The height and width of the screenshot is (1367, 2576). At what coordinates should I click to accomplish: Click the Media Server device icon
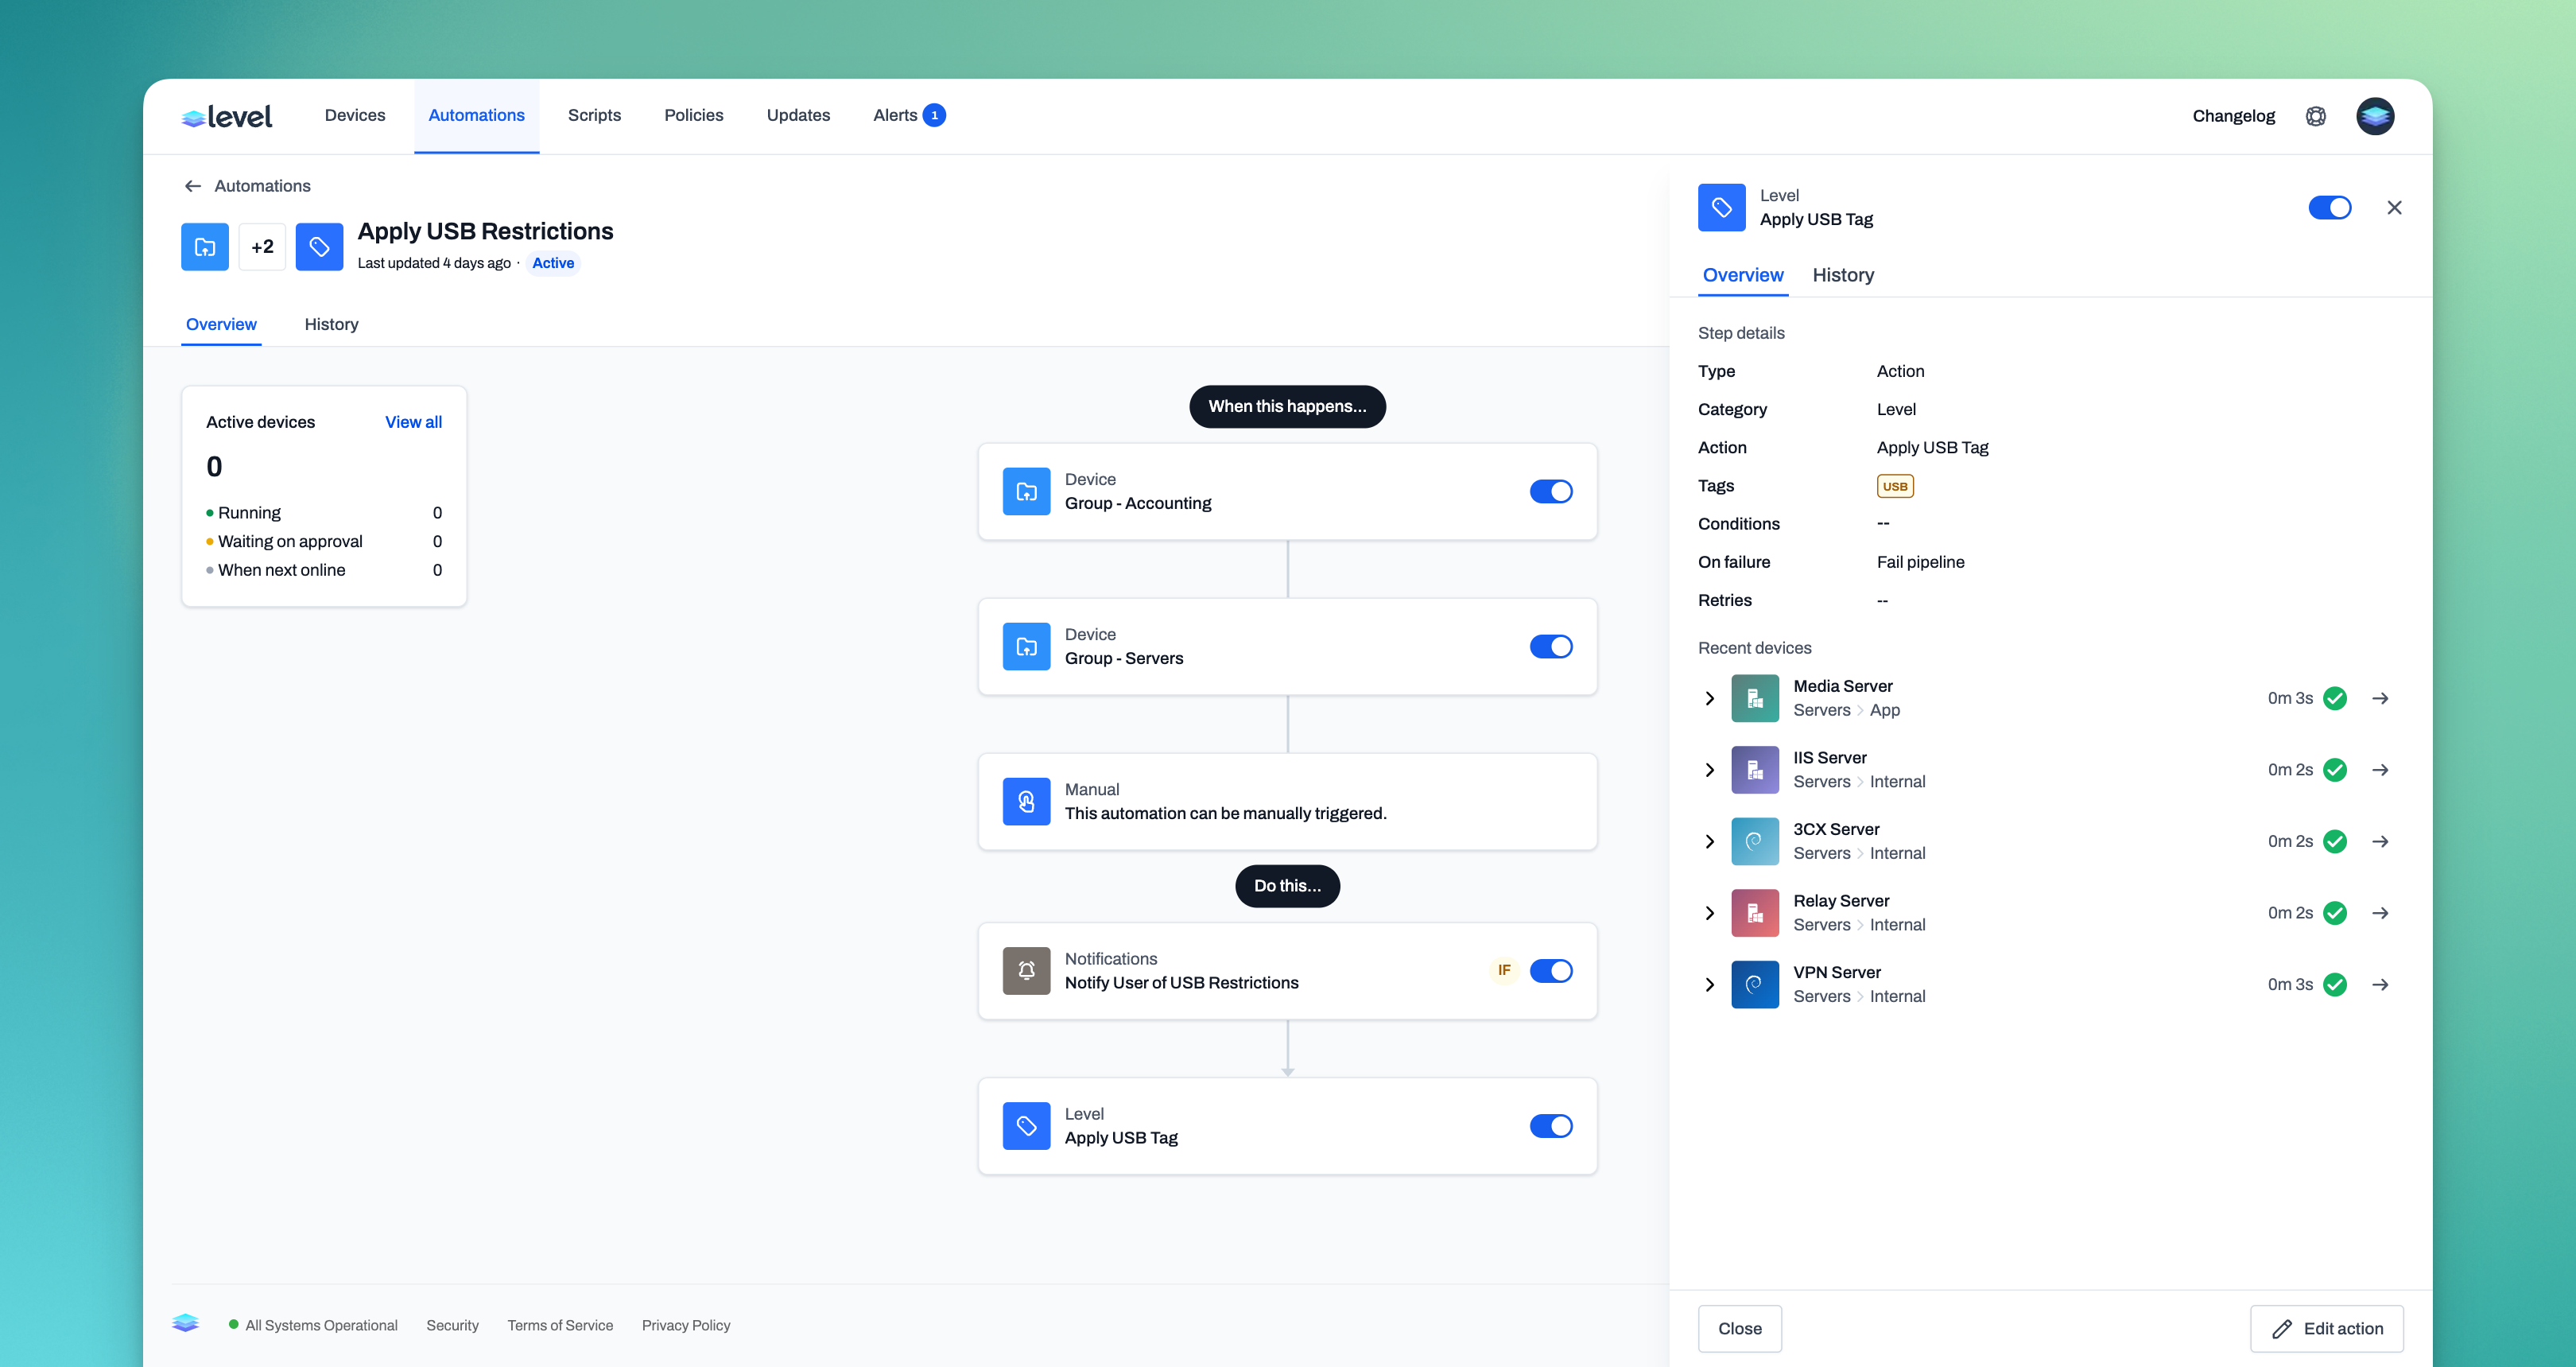pos(1754,698)
